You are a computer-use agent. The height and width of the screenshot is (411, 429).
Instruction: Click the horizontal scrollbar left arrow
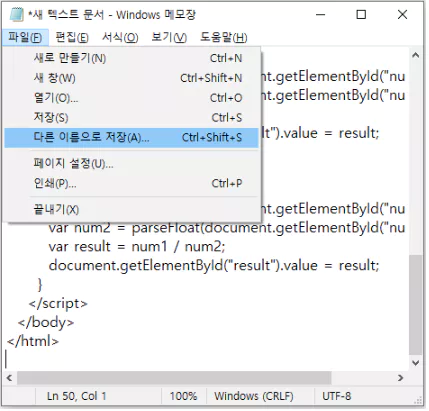9,378
